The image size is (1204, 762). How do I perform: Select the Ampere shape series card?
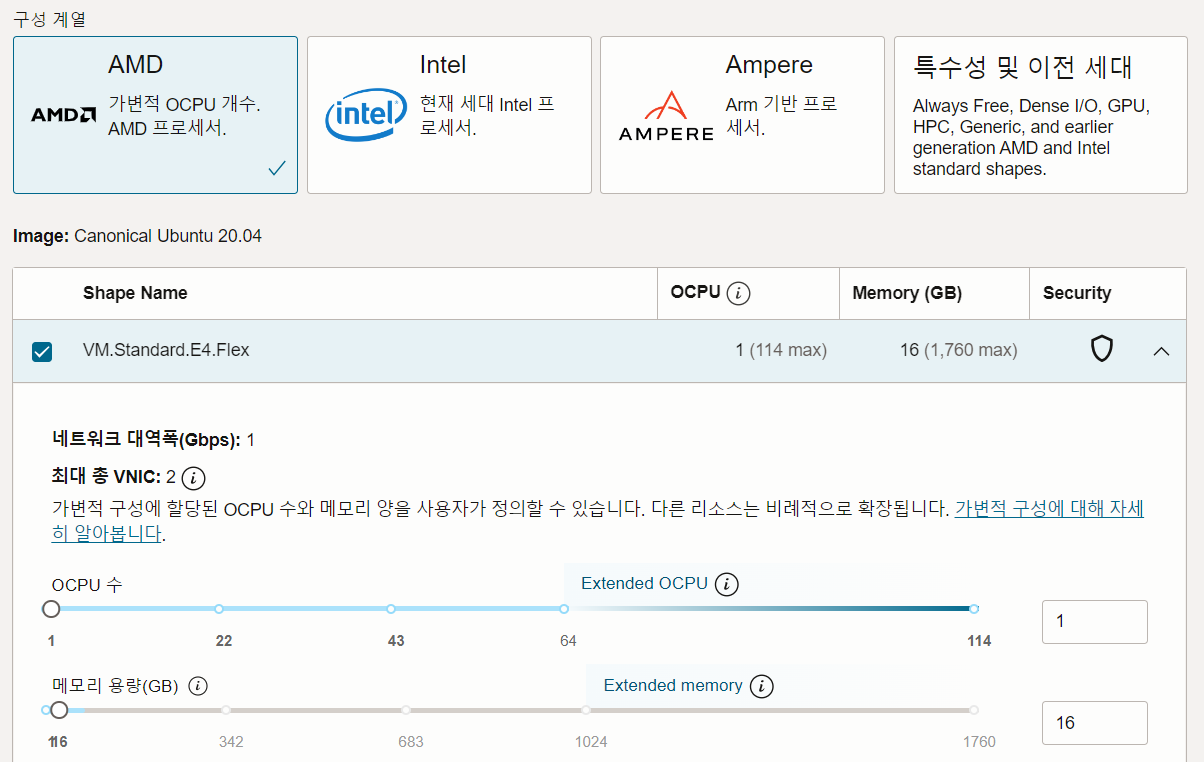(x=742, y=115)
